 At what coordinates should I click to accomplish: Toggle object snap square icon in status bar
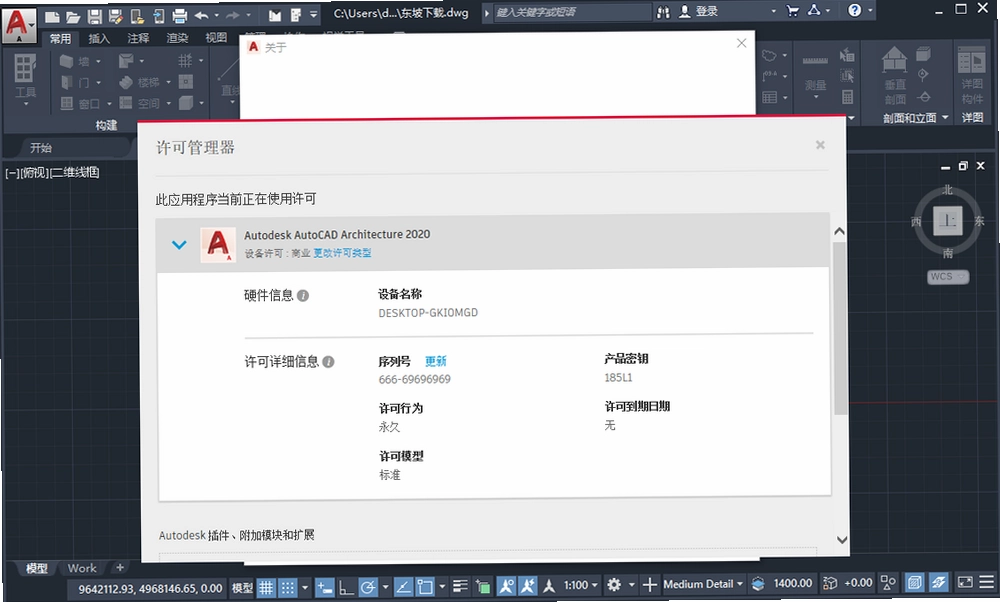click(x=424, y=587)
